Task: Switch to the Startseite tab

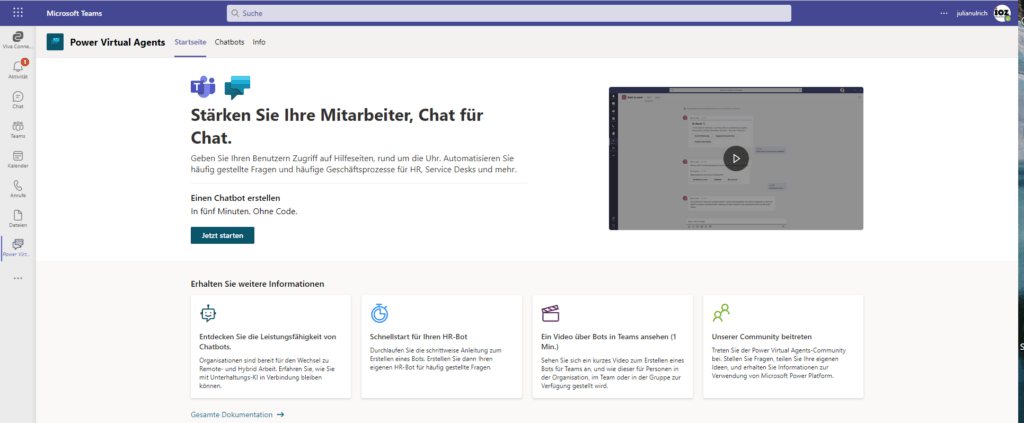Action: point(190,42)
